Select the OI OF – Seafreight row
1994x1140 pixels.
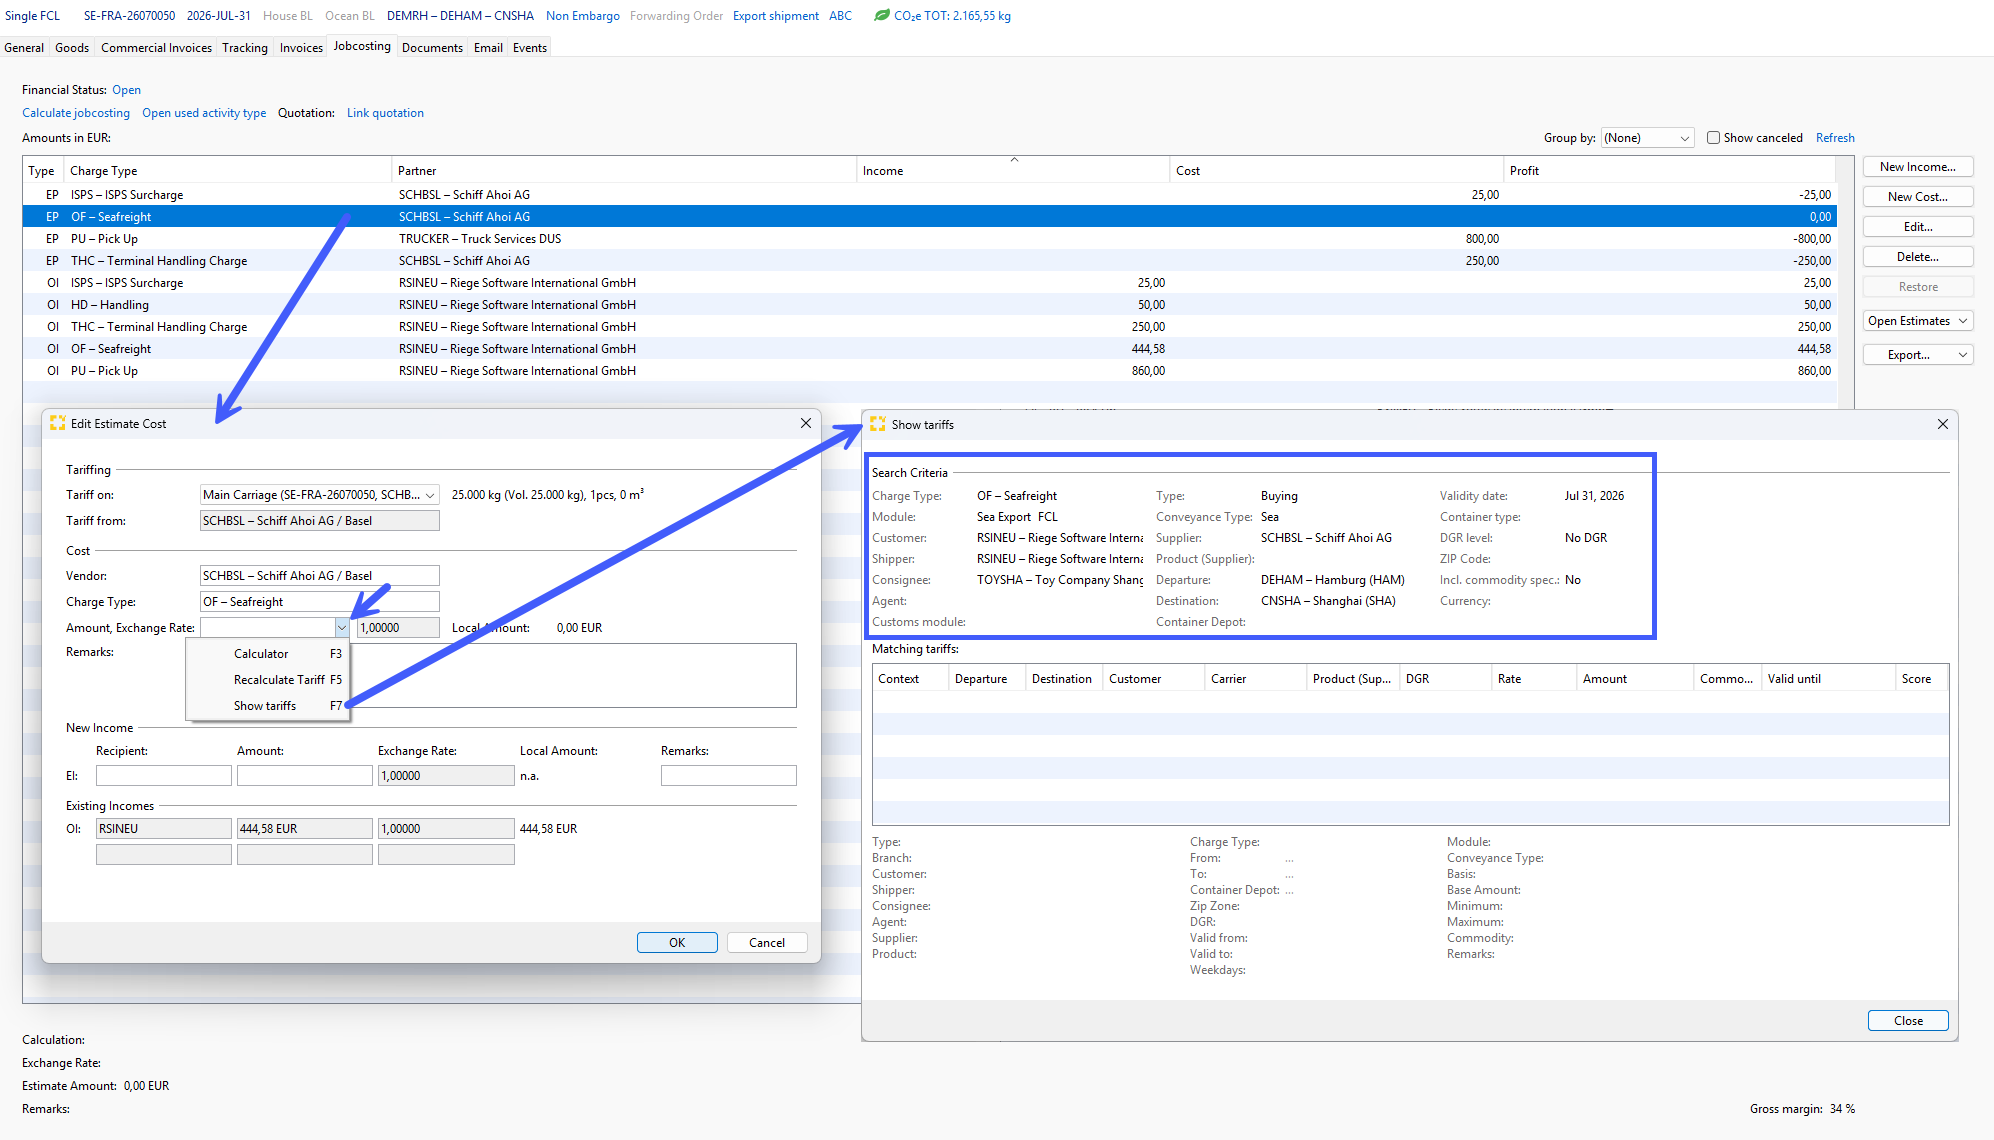point(929,349)
